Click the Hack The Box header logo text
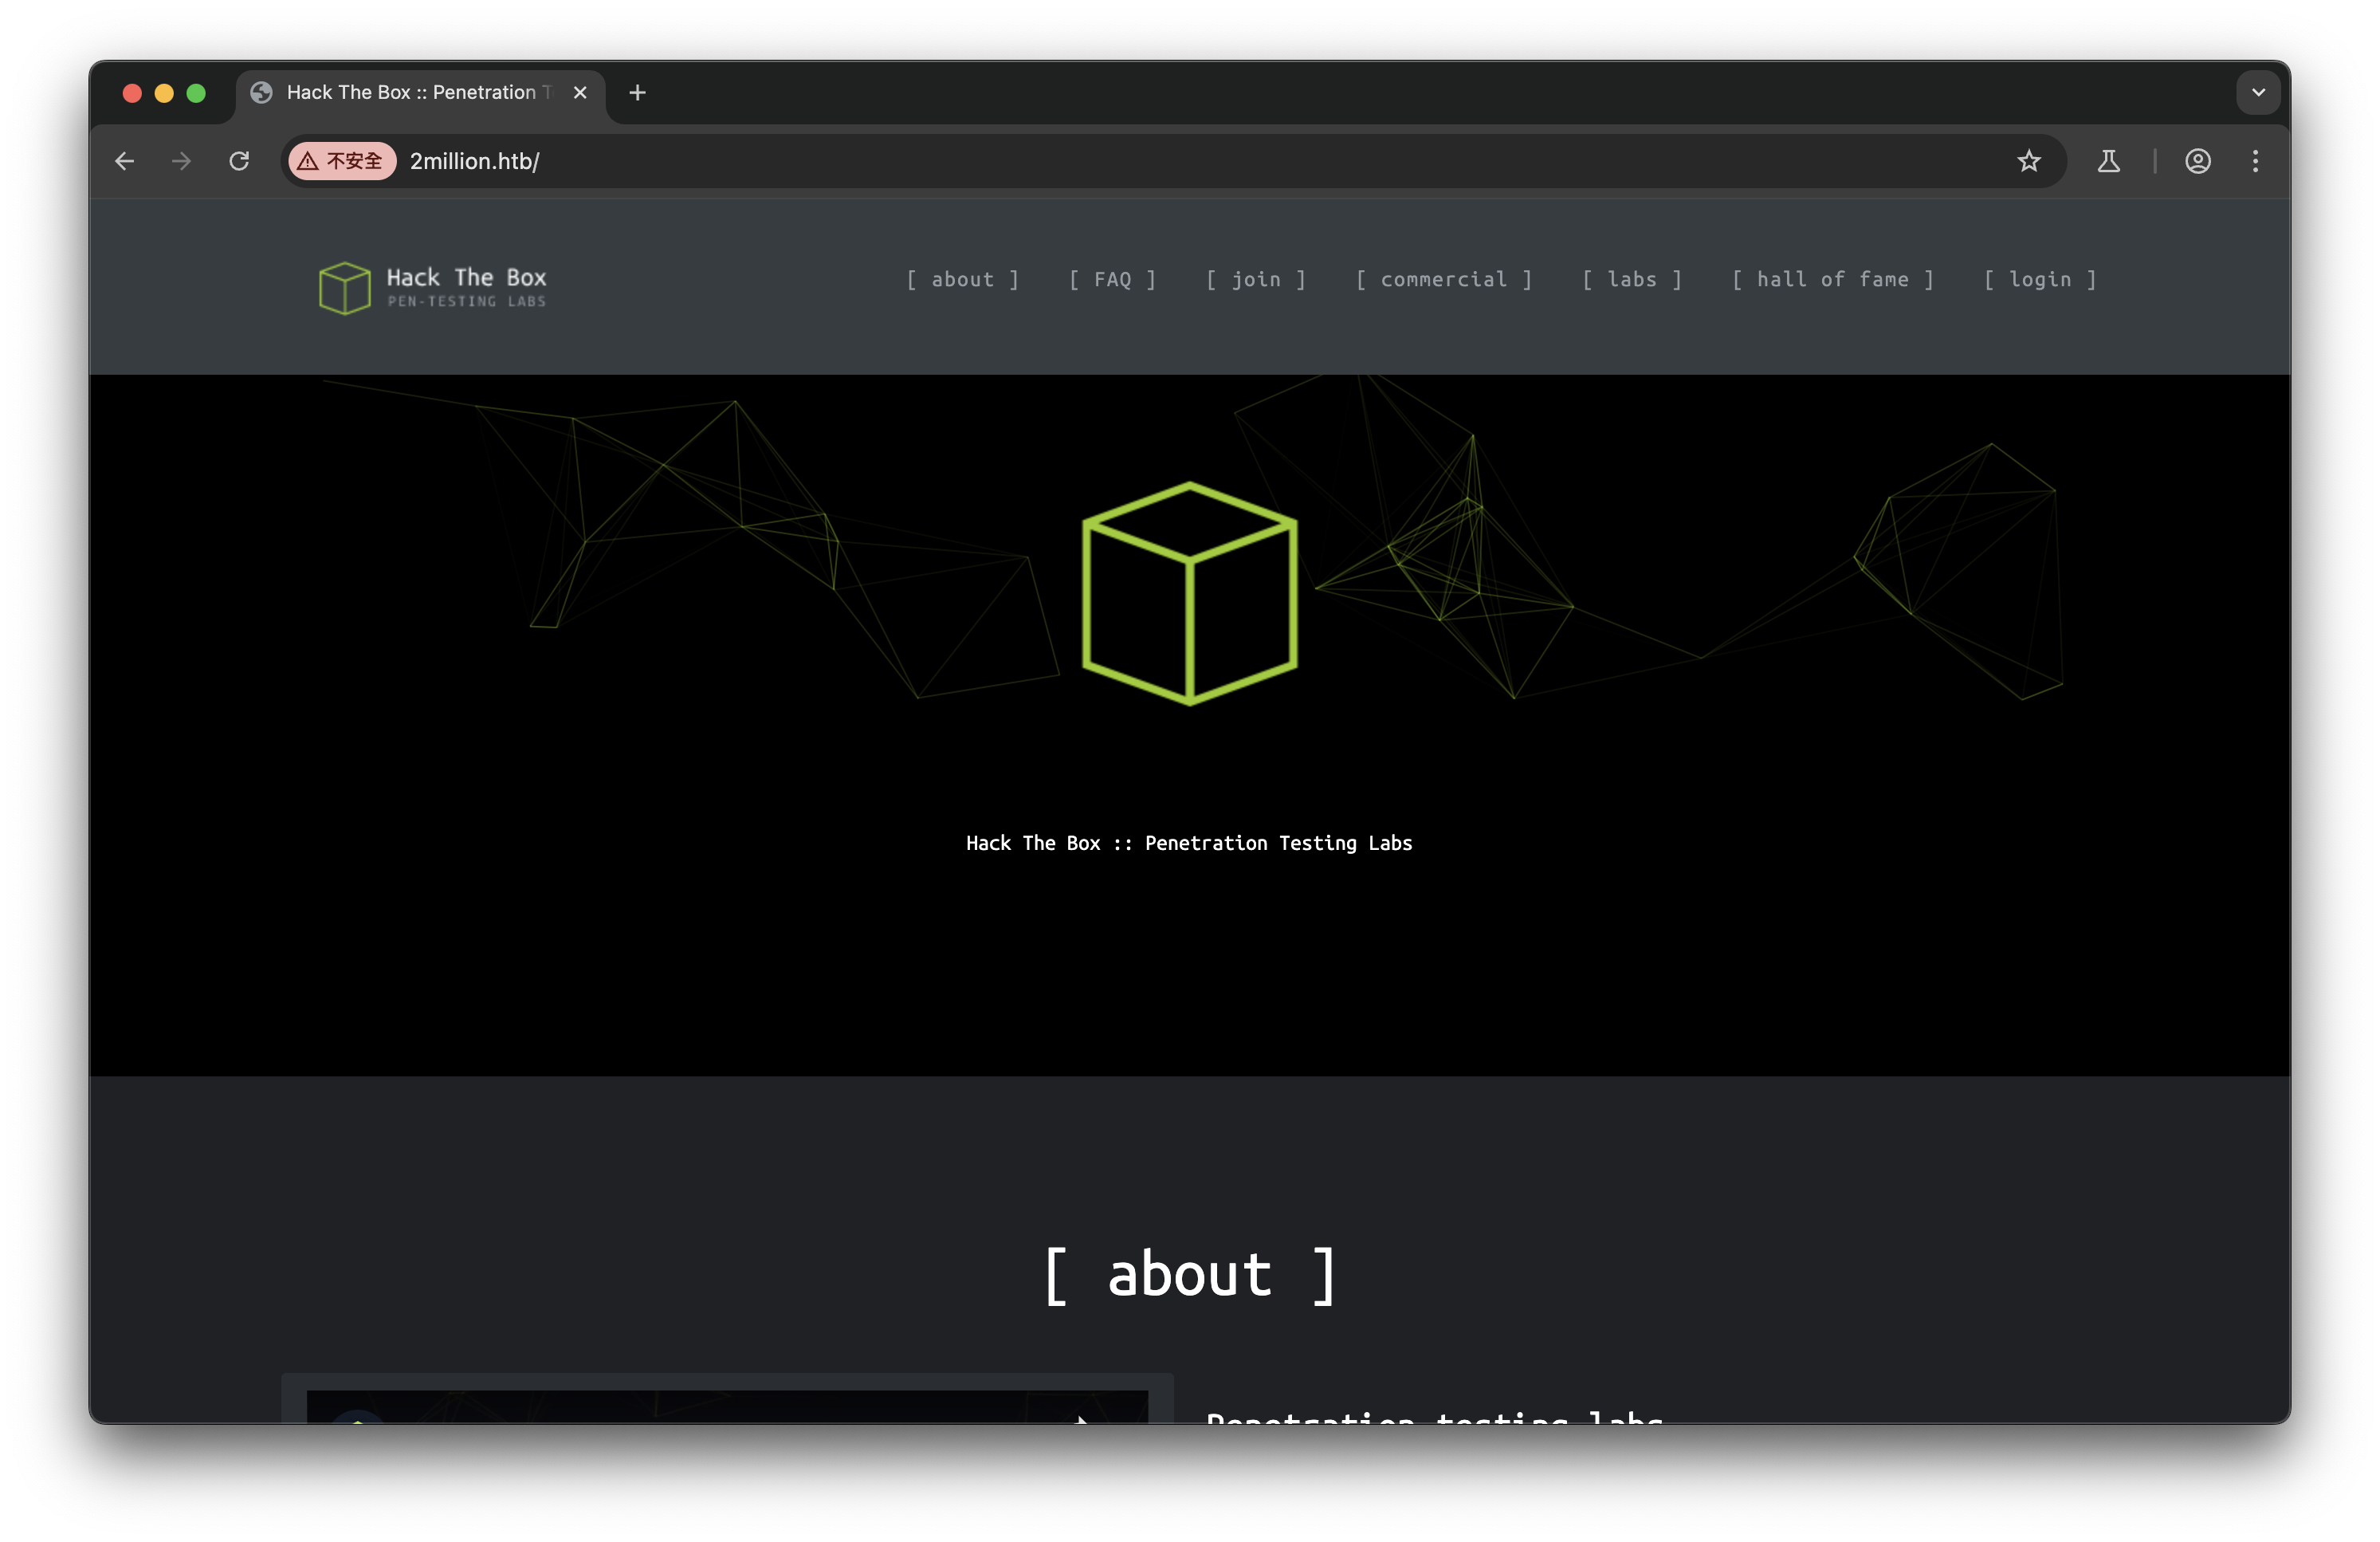 point(466,278)
